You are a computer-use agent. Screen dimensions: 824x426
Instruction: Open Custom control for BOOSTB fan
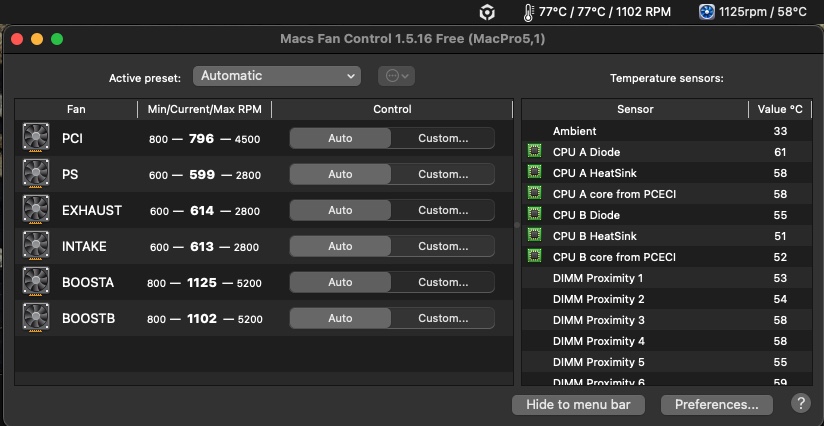[x=442, y=318]
